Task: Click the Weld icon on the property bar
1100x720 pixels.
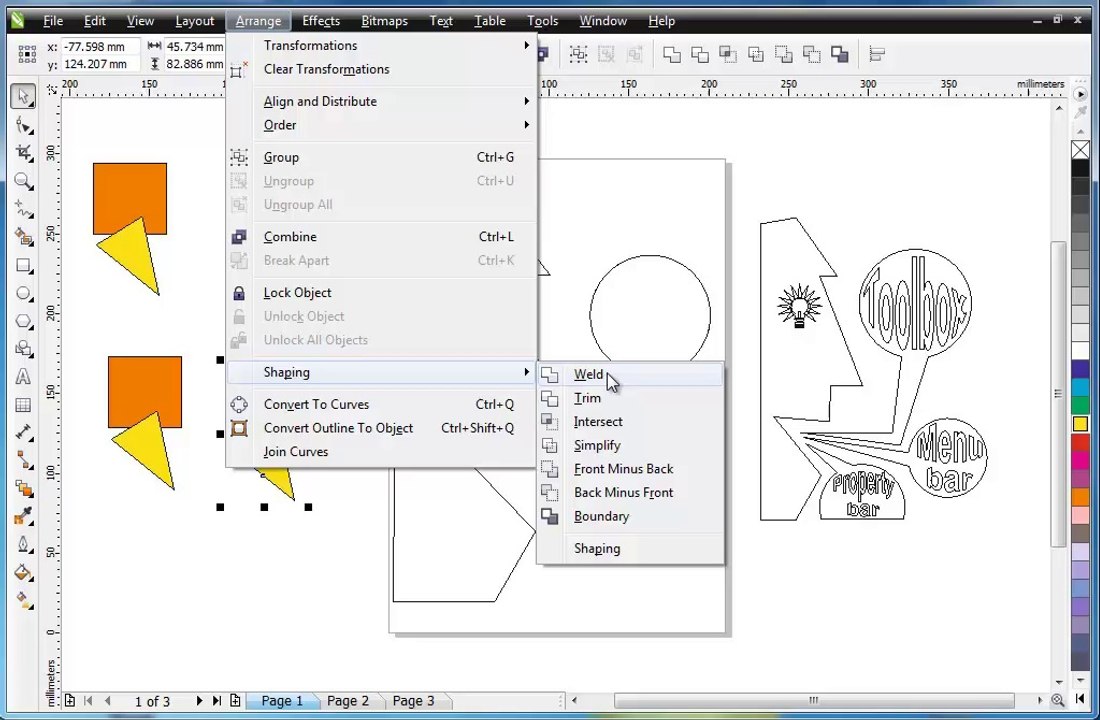Action: pyautogui.click(x=671, y=54)
